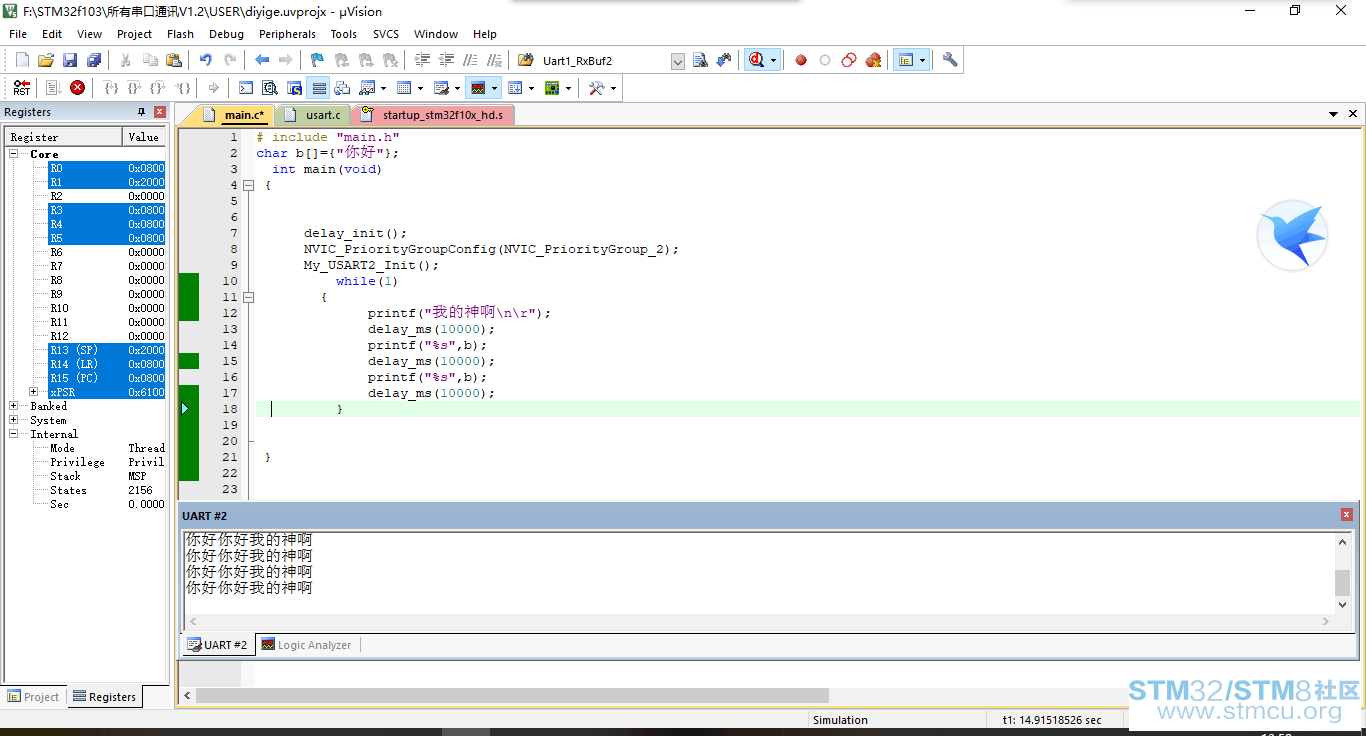Close the UART #2 window
1366x736 pixels.
pyautogui.click(x=1346, y=514)
